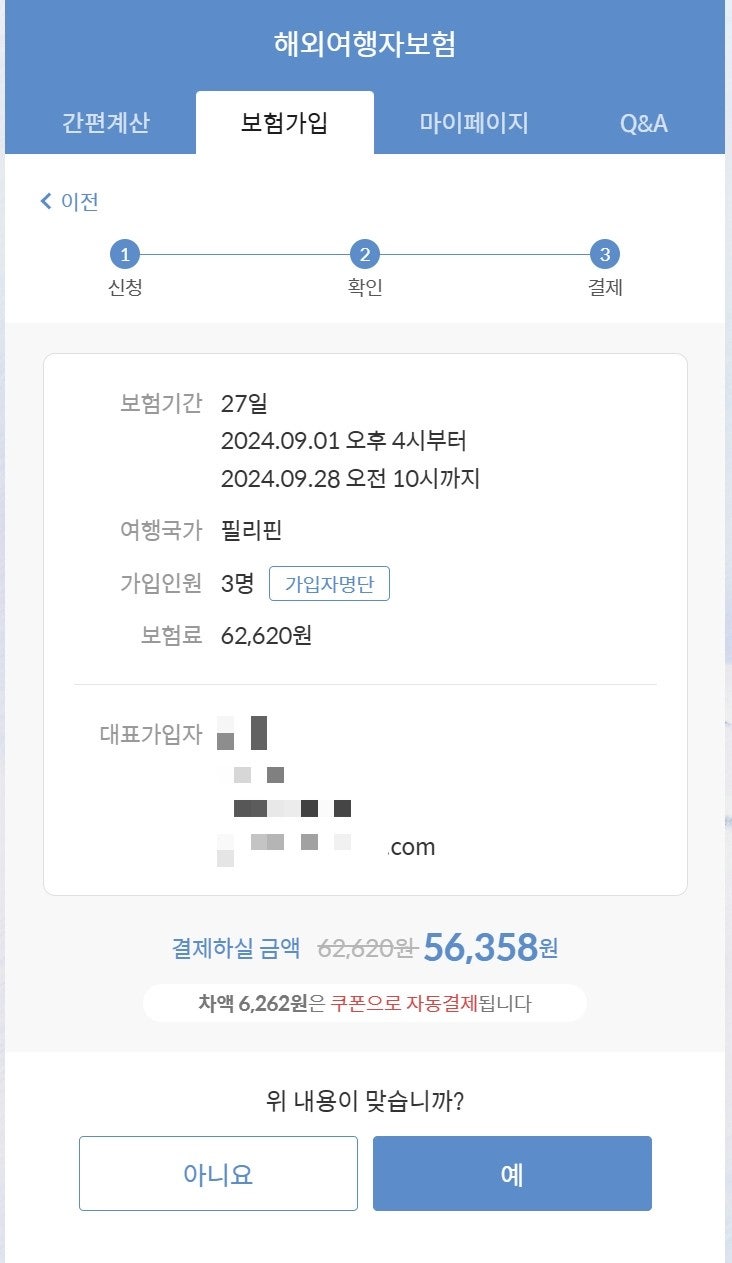Click the 필리핀 travel country value
The height and width of the screenshot is (1263, 732).
coord(251,530)
